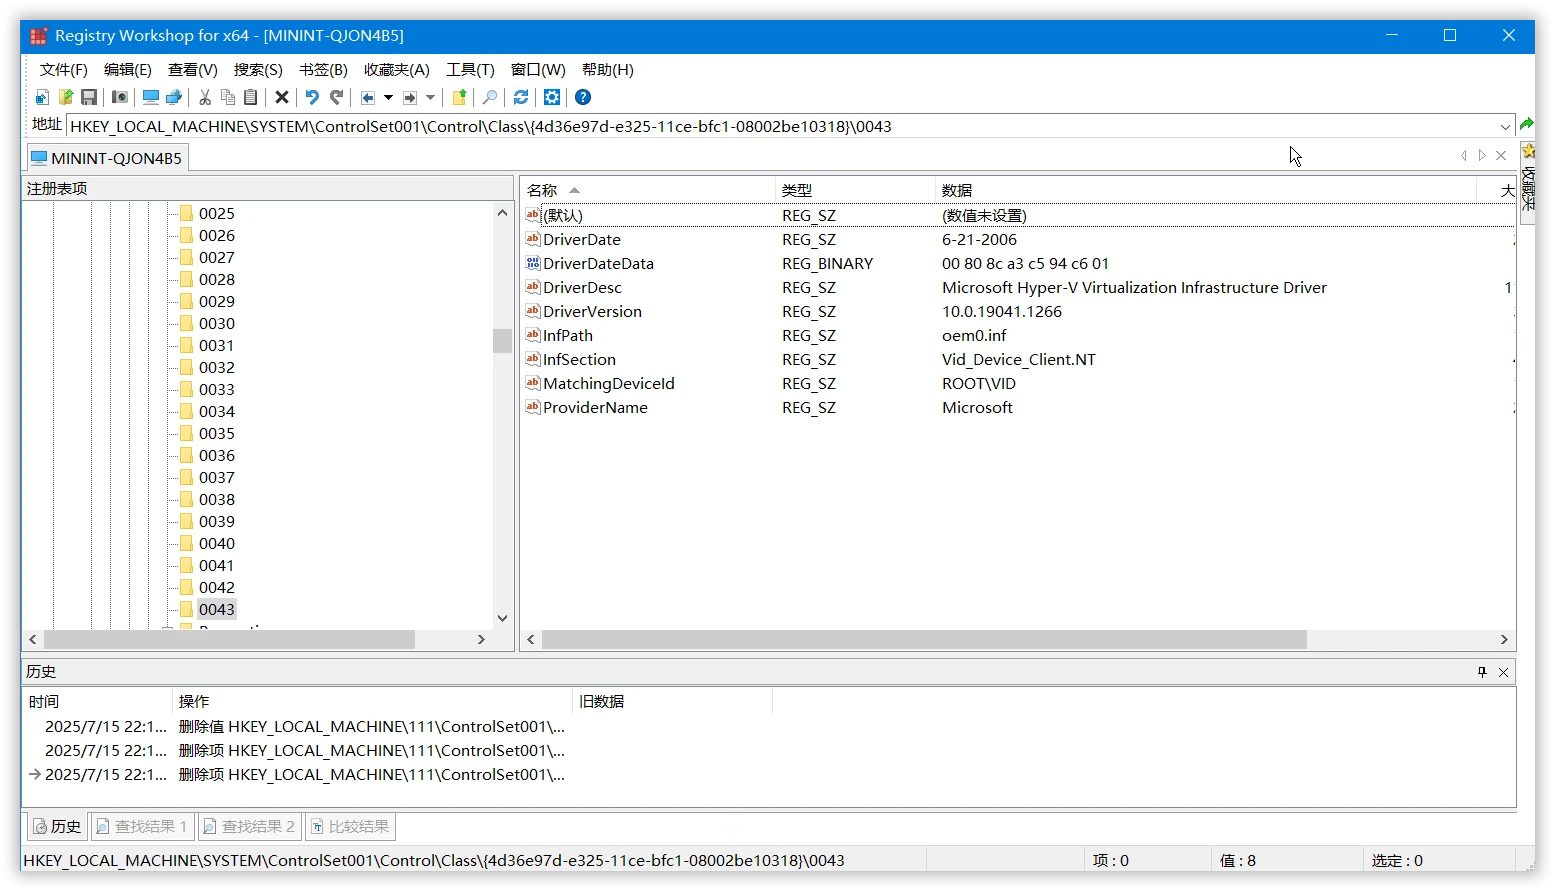1555x891 pixels.
Task: Click the 数据 column header
Action: 1206,190
